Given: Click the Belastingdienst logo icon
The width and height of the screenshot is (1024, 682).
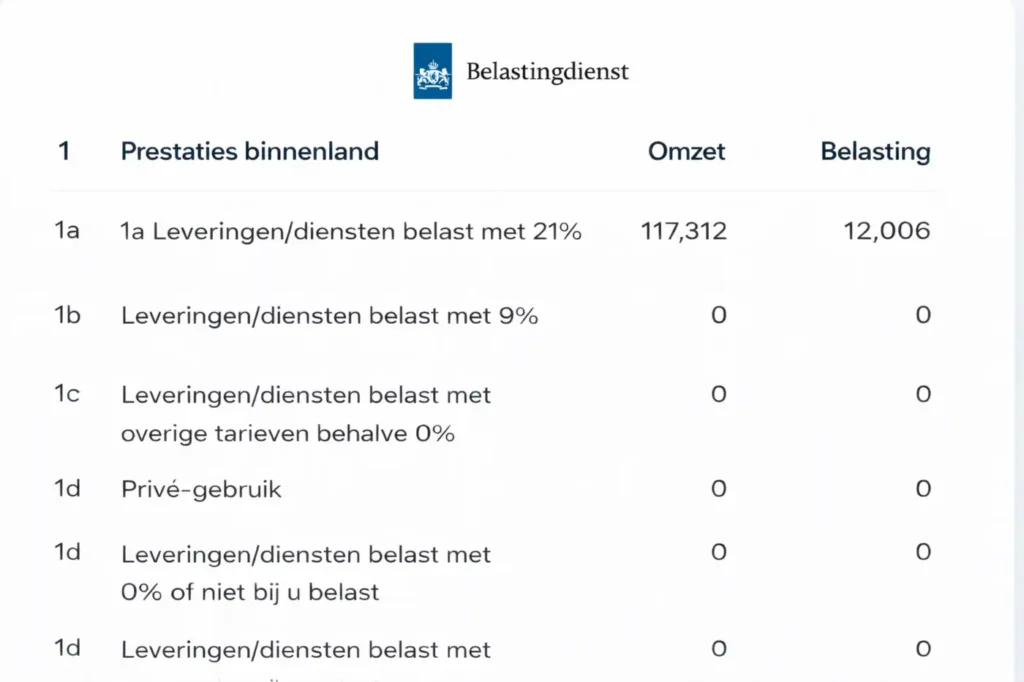Looking at the screenshot, I should tap(432, 71).
